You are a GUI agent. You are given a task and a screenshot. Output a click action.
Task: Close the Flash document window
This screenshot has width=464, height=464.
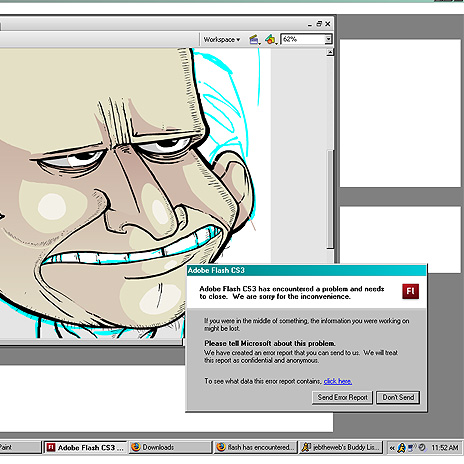[328, 24]
